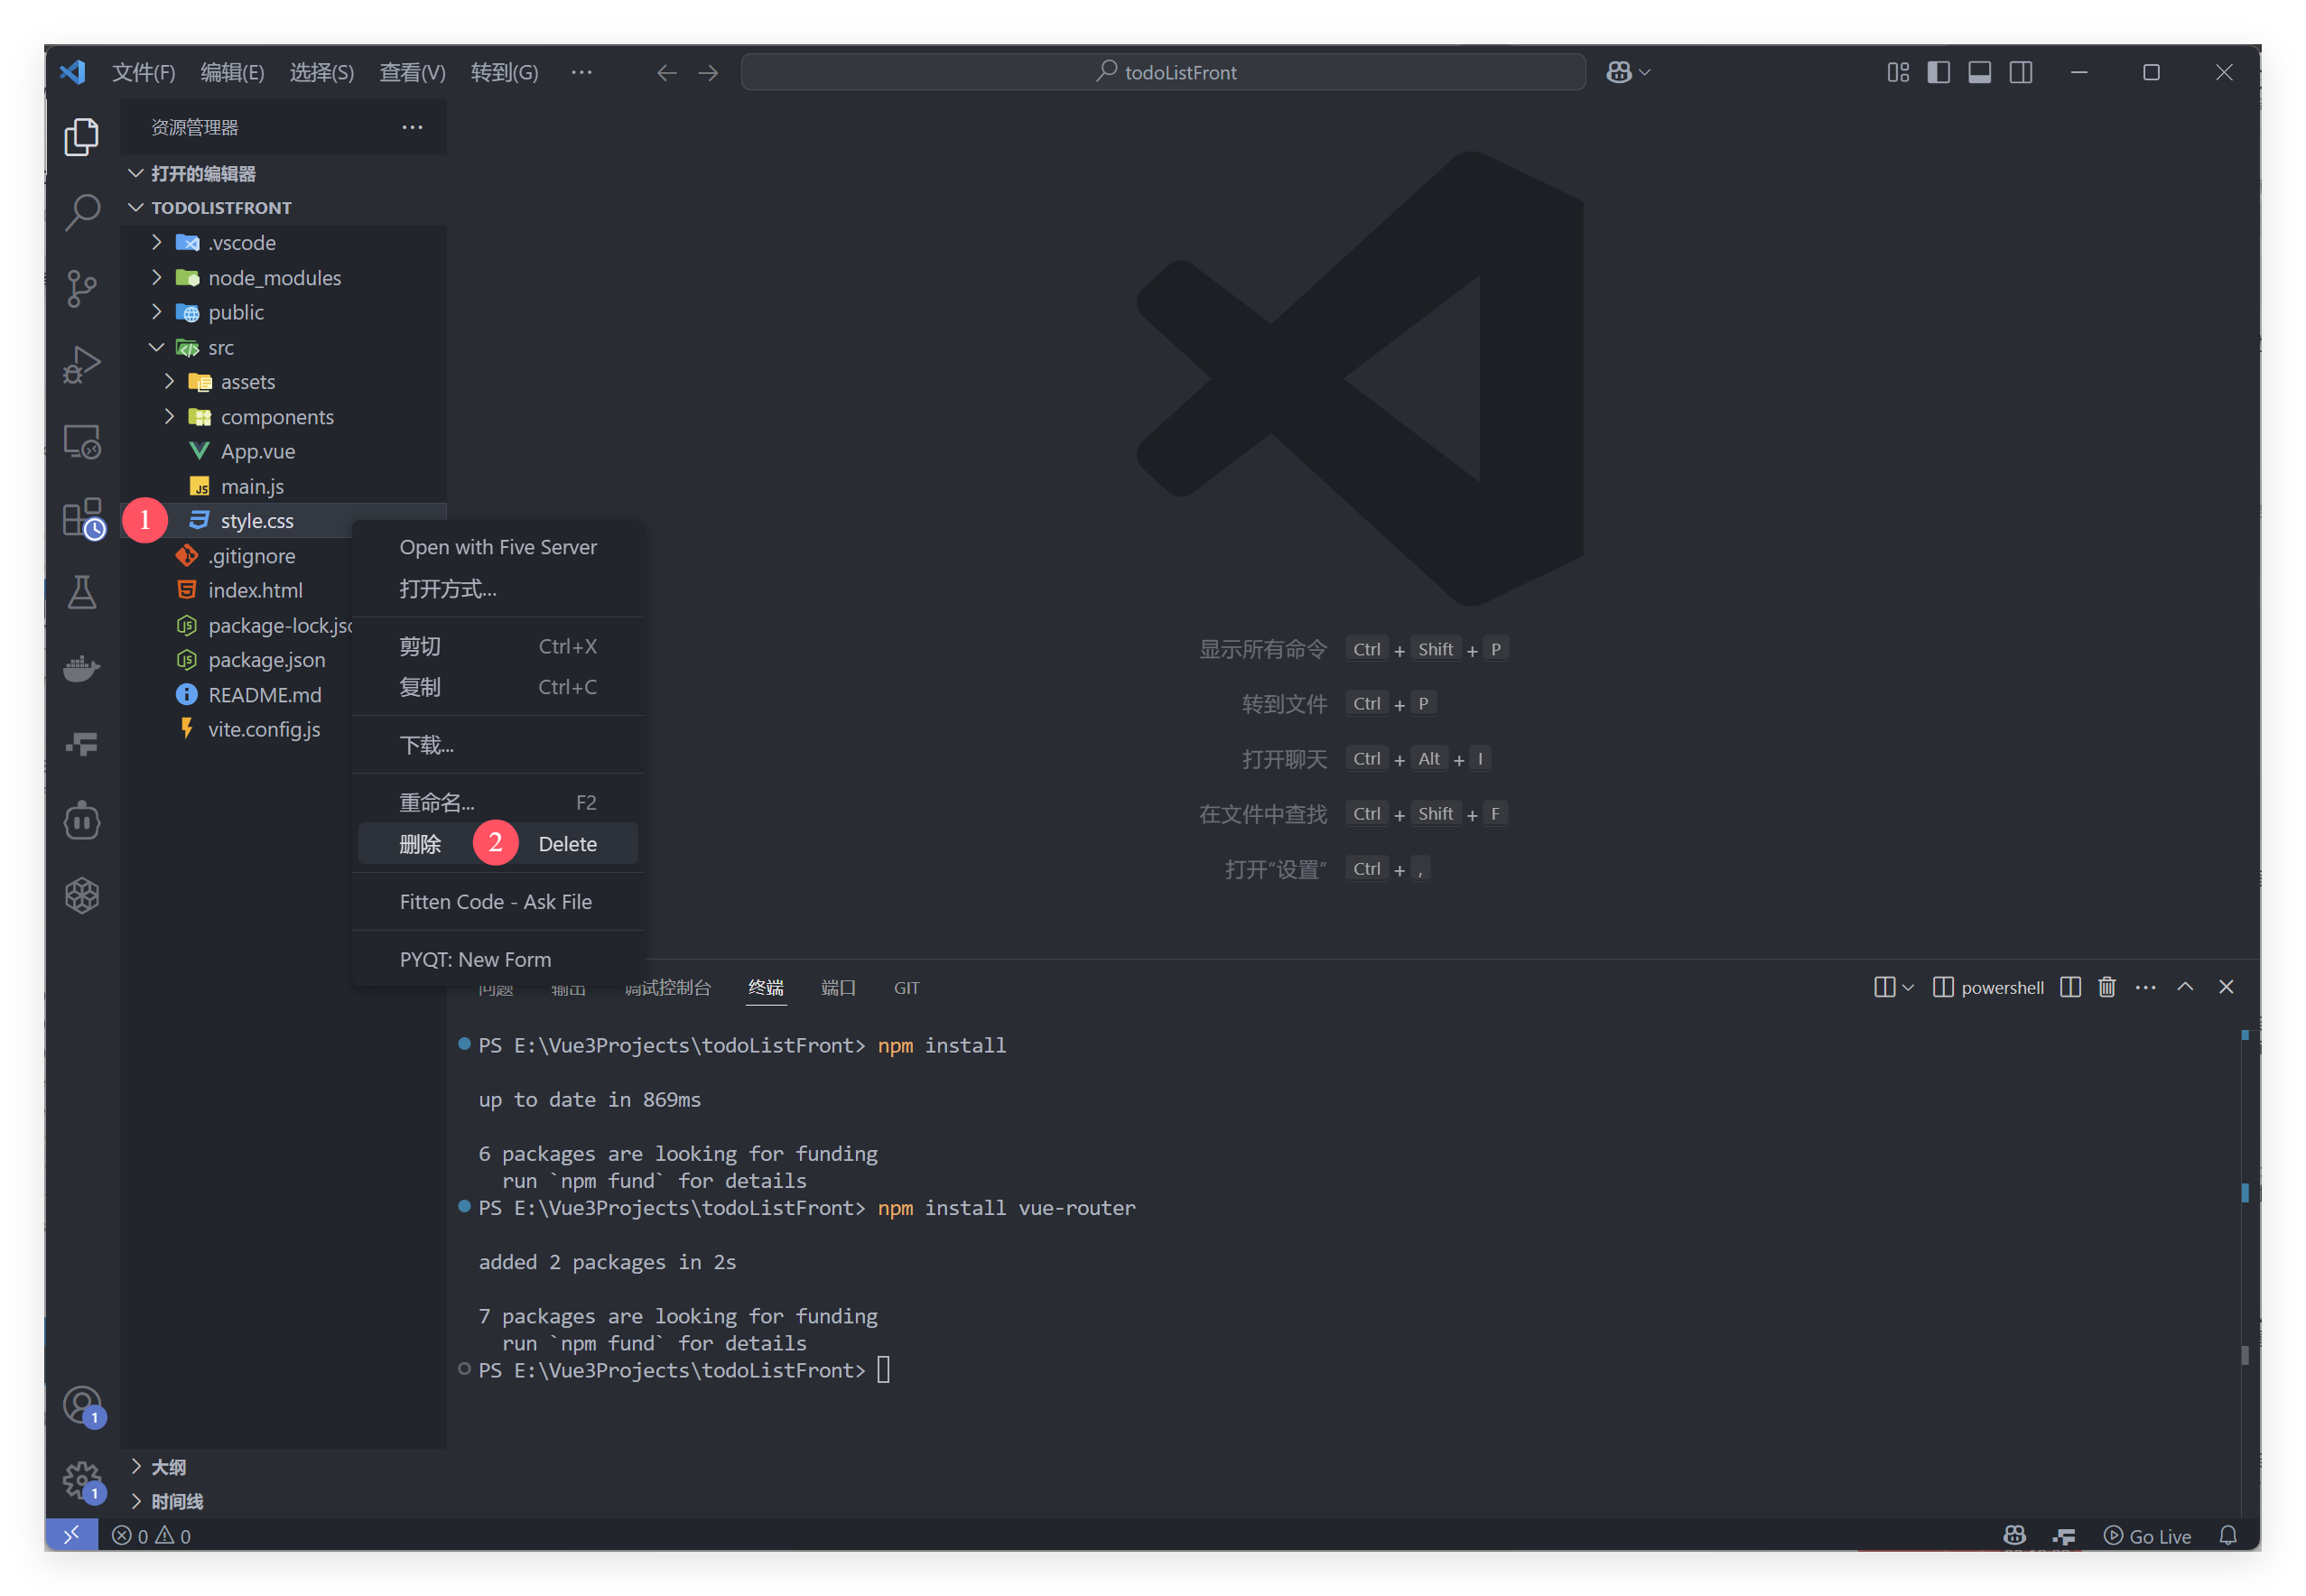Open the Selection menu
The height and width of the screenshot is (1596, 2306).
[x=321, y=72]
